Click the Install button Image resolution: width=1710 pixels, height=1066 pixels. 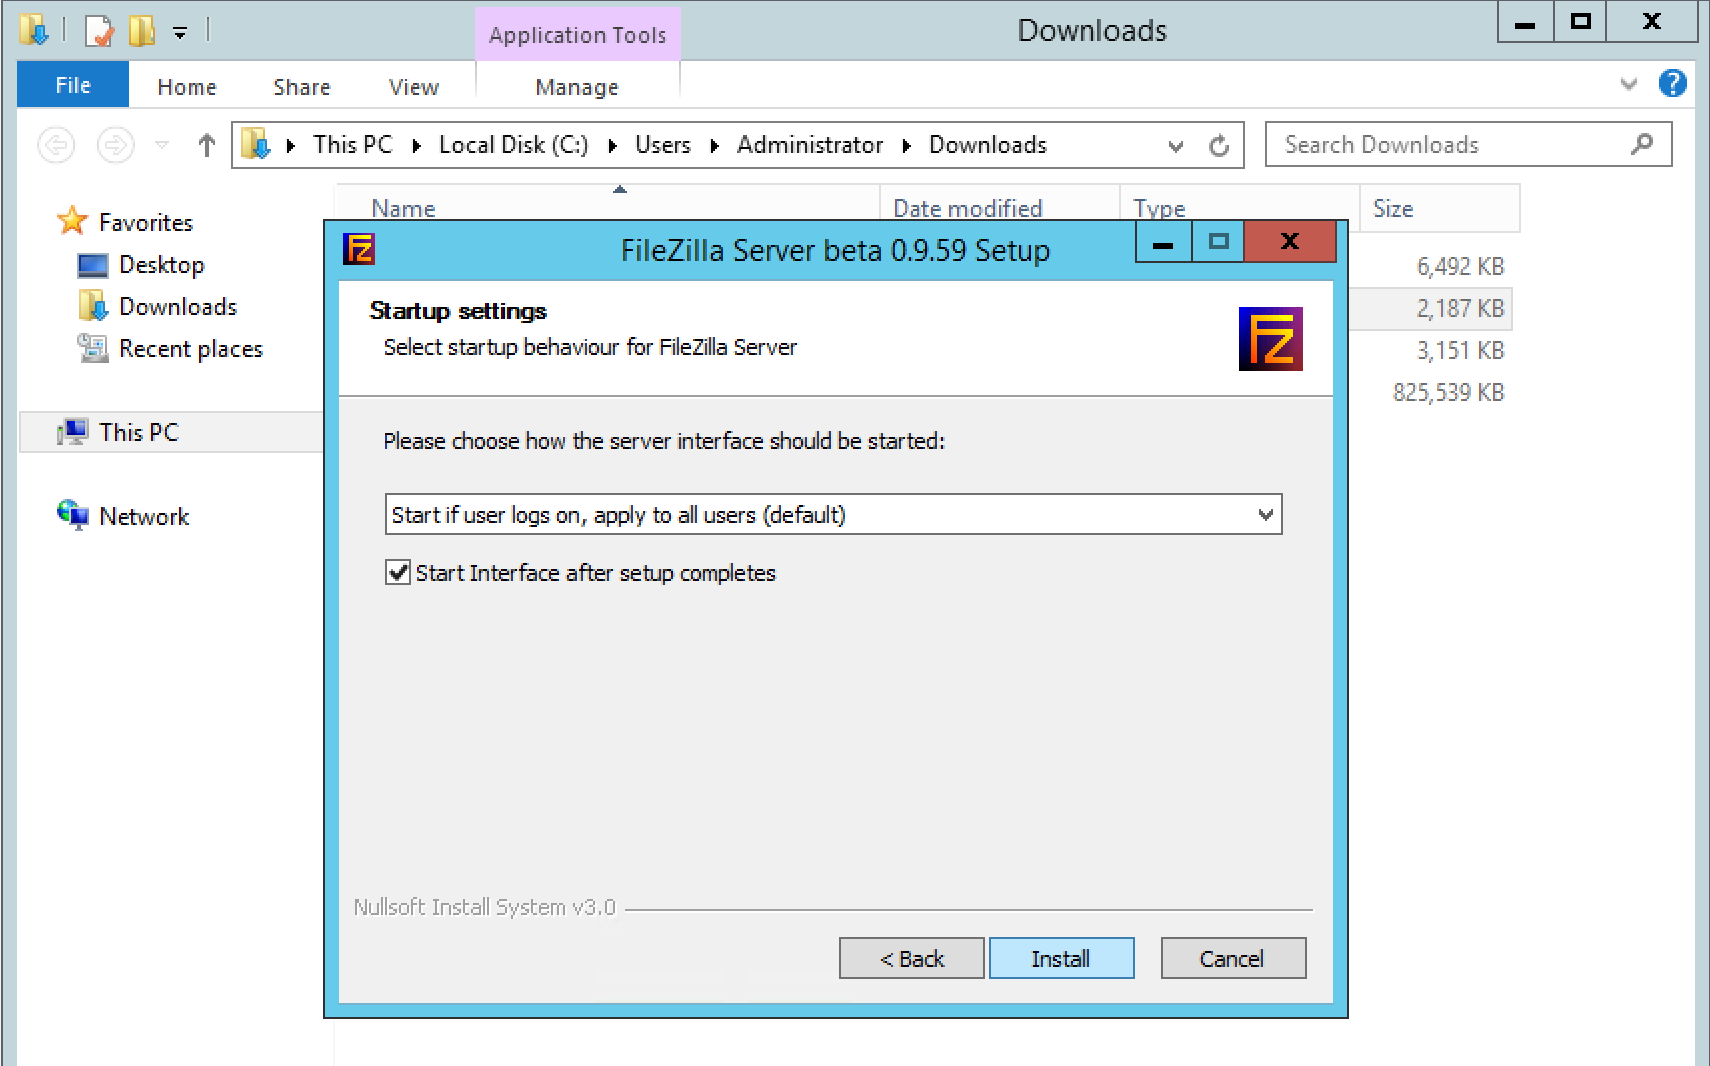click(x=1061, y=958)
